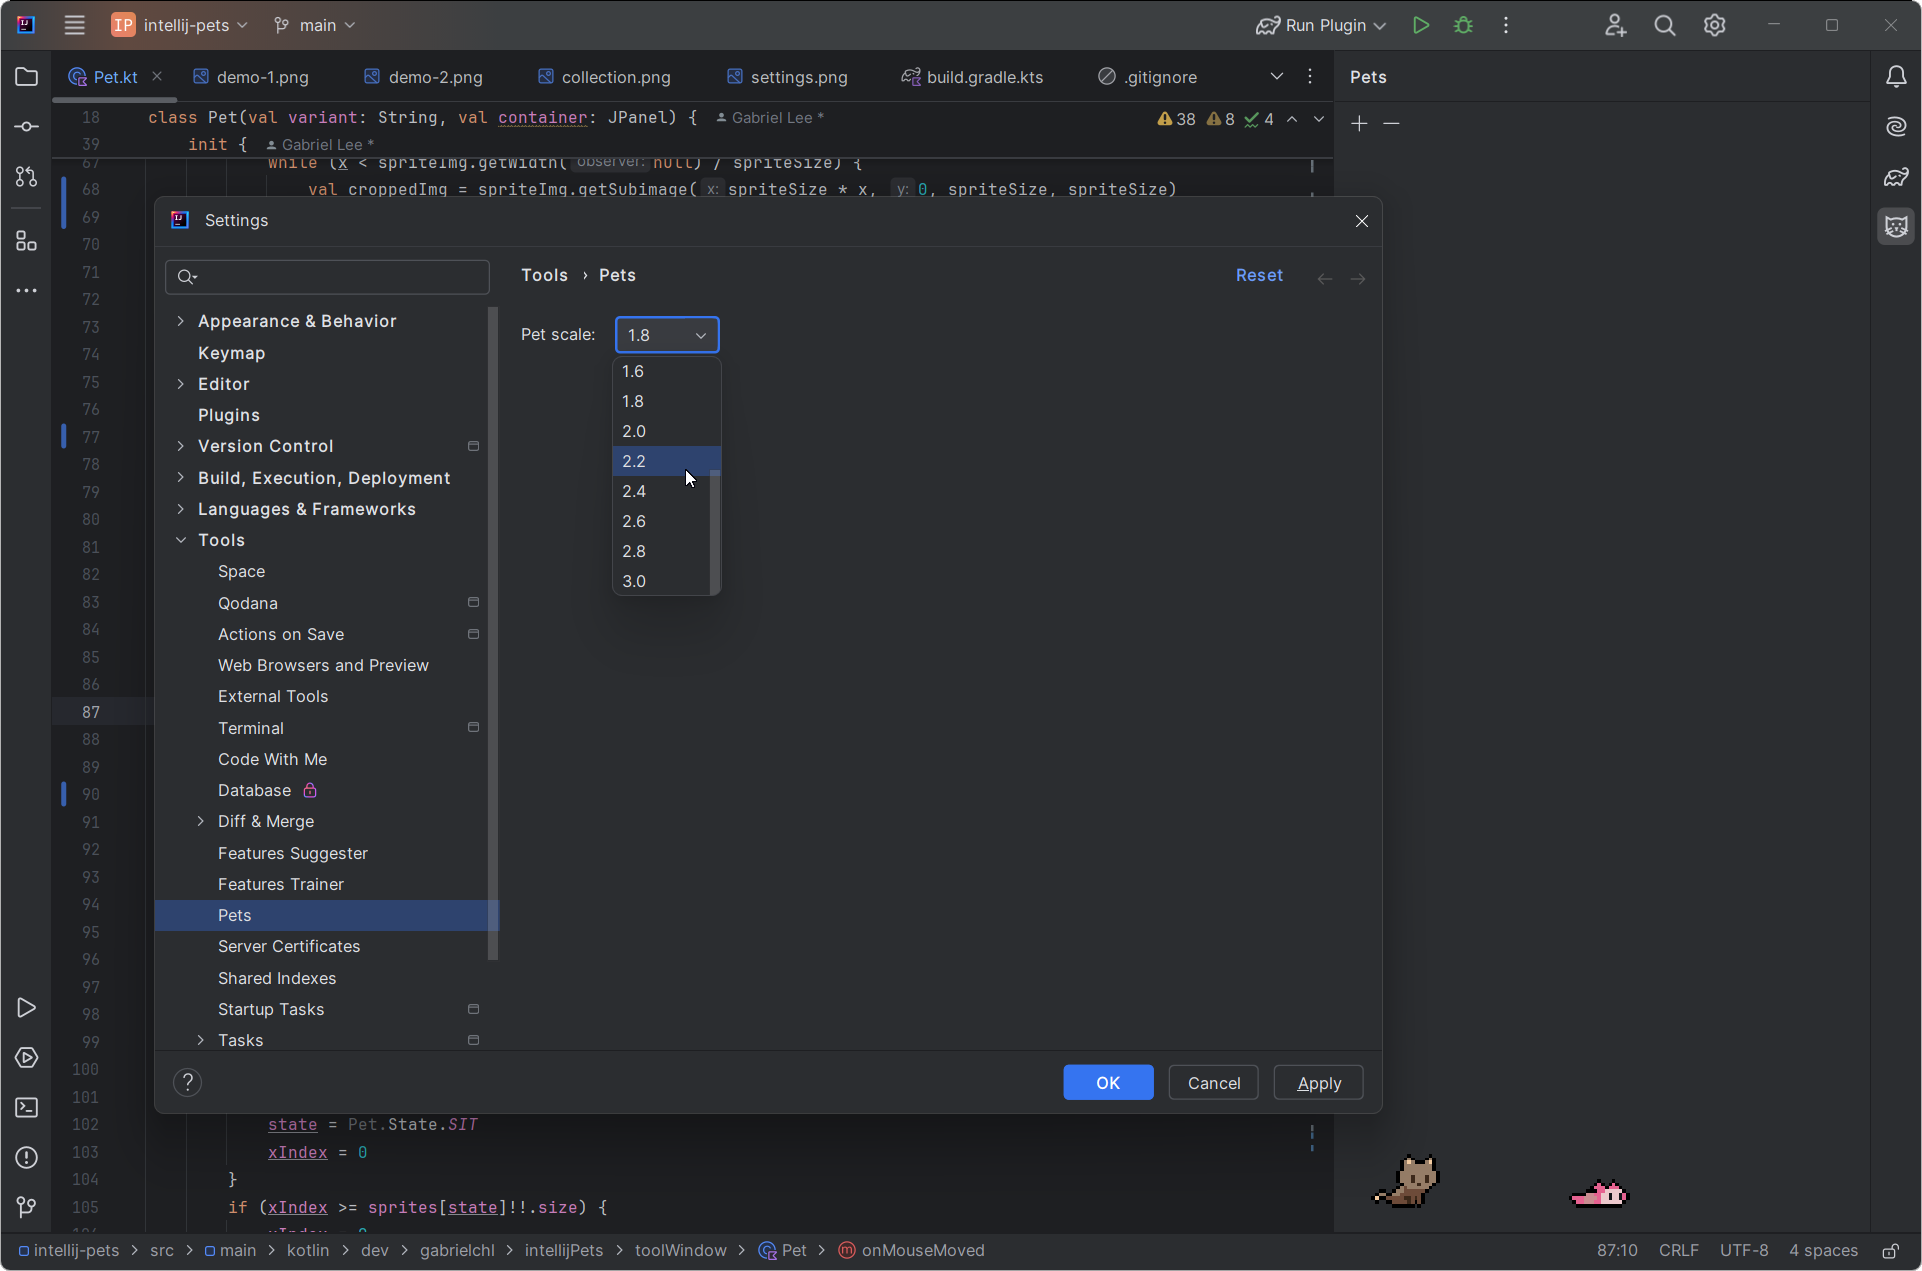
Task: Click the Settings gear icon in toolbar
Action: pos(1715,26)
